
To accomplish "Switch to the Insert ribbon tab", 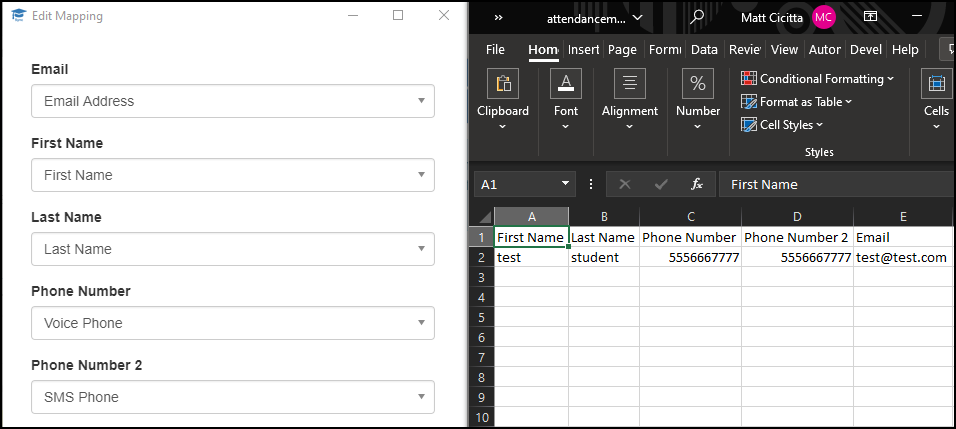I will click(583, 50).
